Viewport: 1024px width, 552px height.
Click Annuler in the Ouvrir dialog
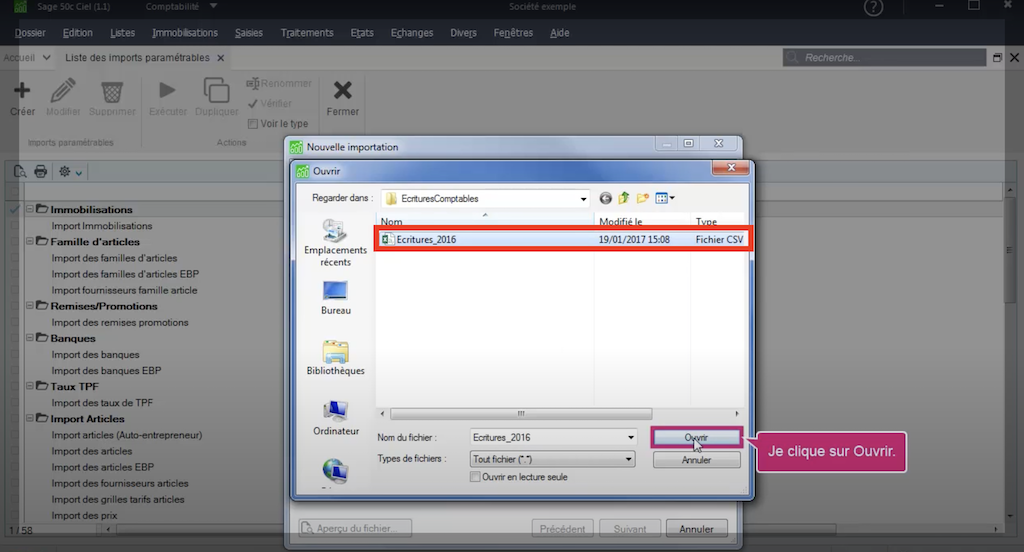tap(696, 460)
